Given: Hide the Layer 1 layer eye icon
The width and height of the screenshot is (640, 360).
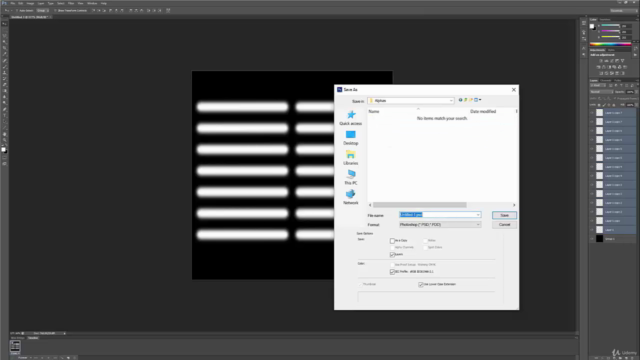Looking at the screenshot, I should pos(592,230).
